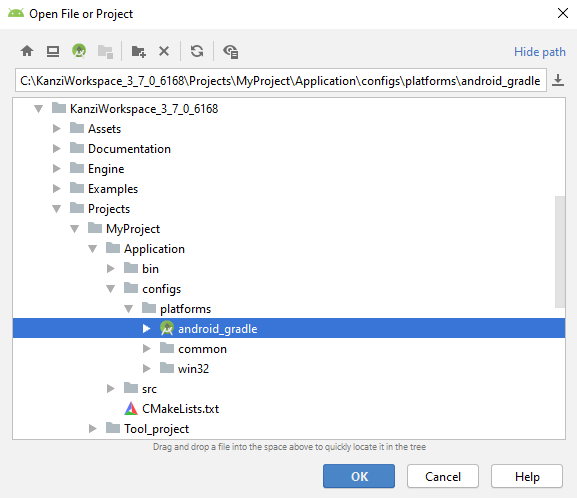Expand the Examples folder arrow
The height and width of the screenshot is (498, 577).
click(56, 188)
